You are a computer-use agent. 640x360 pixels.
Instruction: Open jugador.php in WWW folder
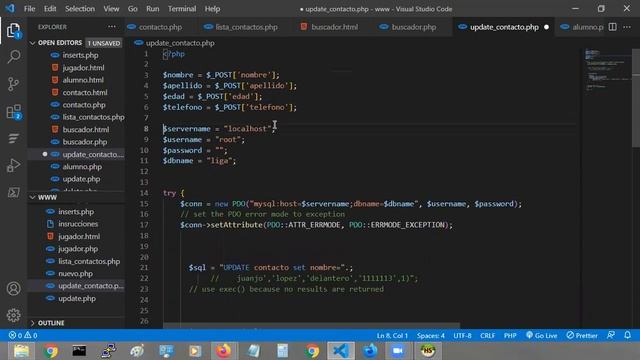coord(77,249)
